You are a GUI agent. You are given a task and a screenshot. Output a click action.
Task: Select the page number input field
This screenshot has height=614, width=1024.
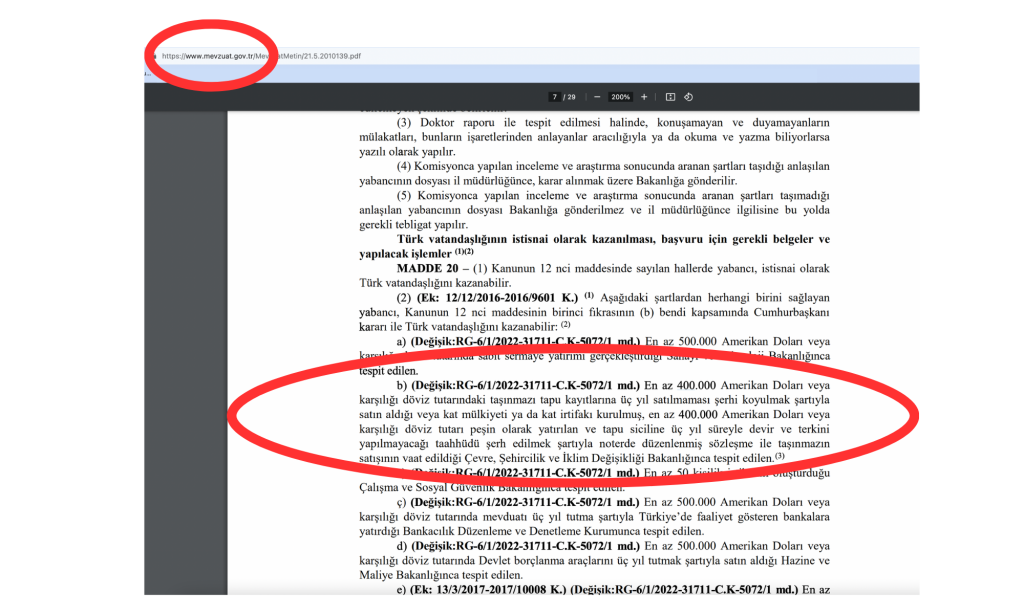pos(555,97)
